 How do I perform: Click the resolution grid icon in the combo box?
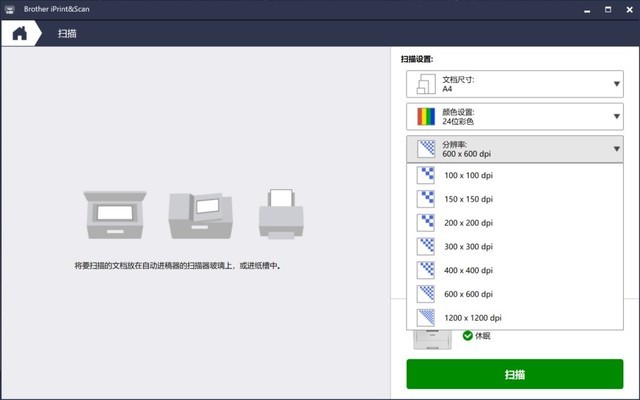coord(426,149)
